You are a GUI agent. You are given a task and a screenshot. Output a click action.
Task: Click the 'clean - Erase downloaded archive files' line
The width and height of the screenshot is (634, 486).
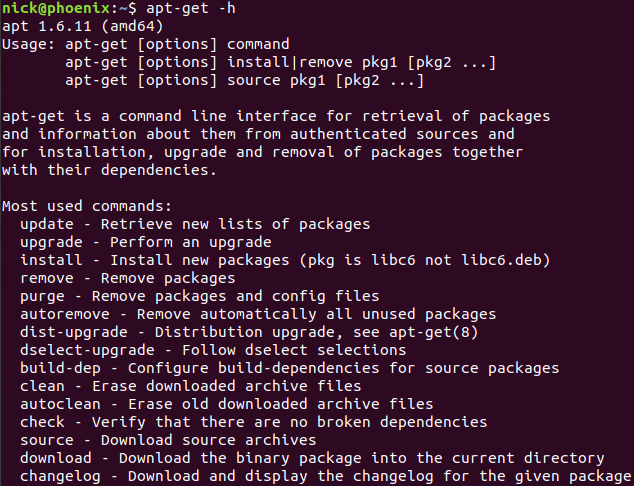point(190,386)
